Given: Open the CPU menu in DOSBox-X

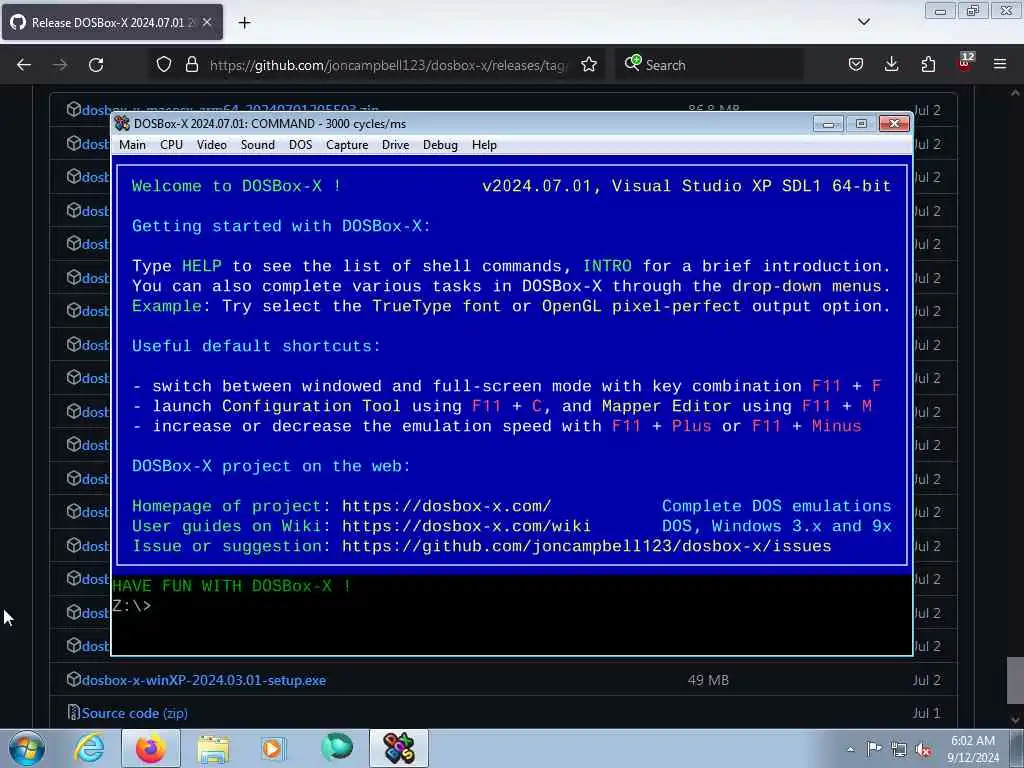Looking at the screenshot, I should click(x=171, y=145).
